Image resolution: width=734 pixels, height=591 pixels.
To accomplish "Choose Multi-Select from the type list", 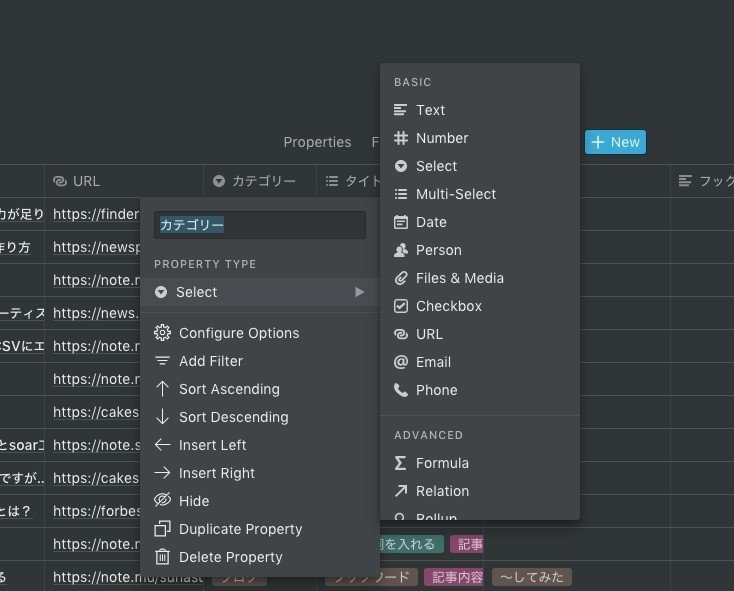I will 455,194.
